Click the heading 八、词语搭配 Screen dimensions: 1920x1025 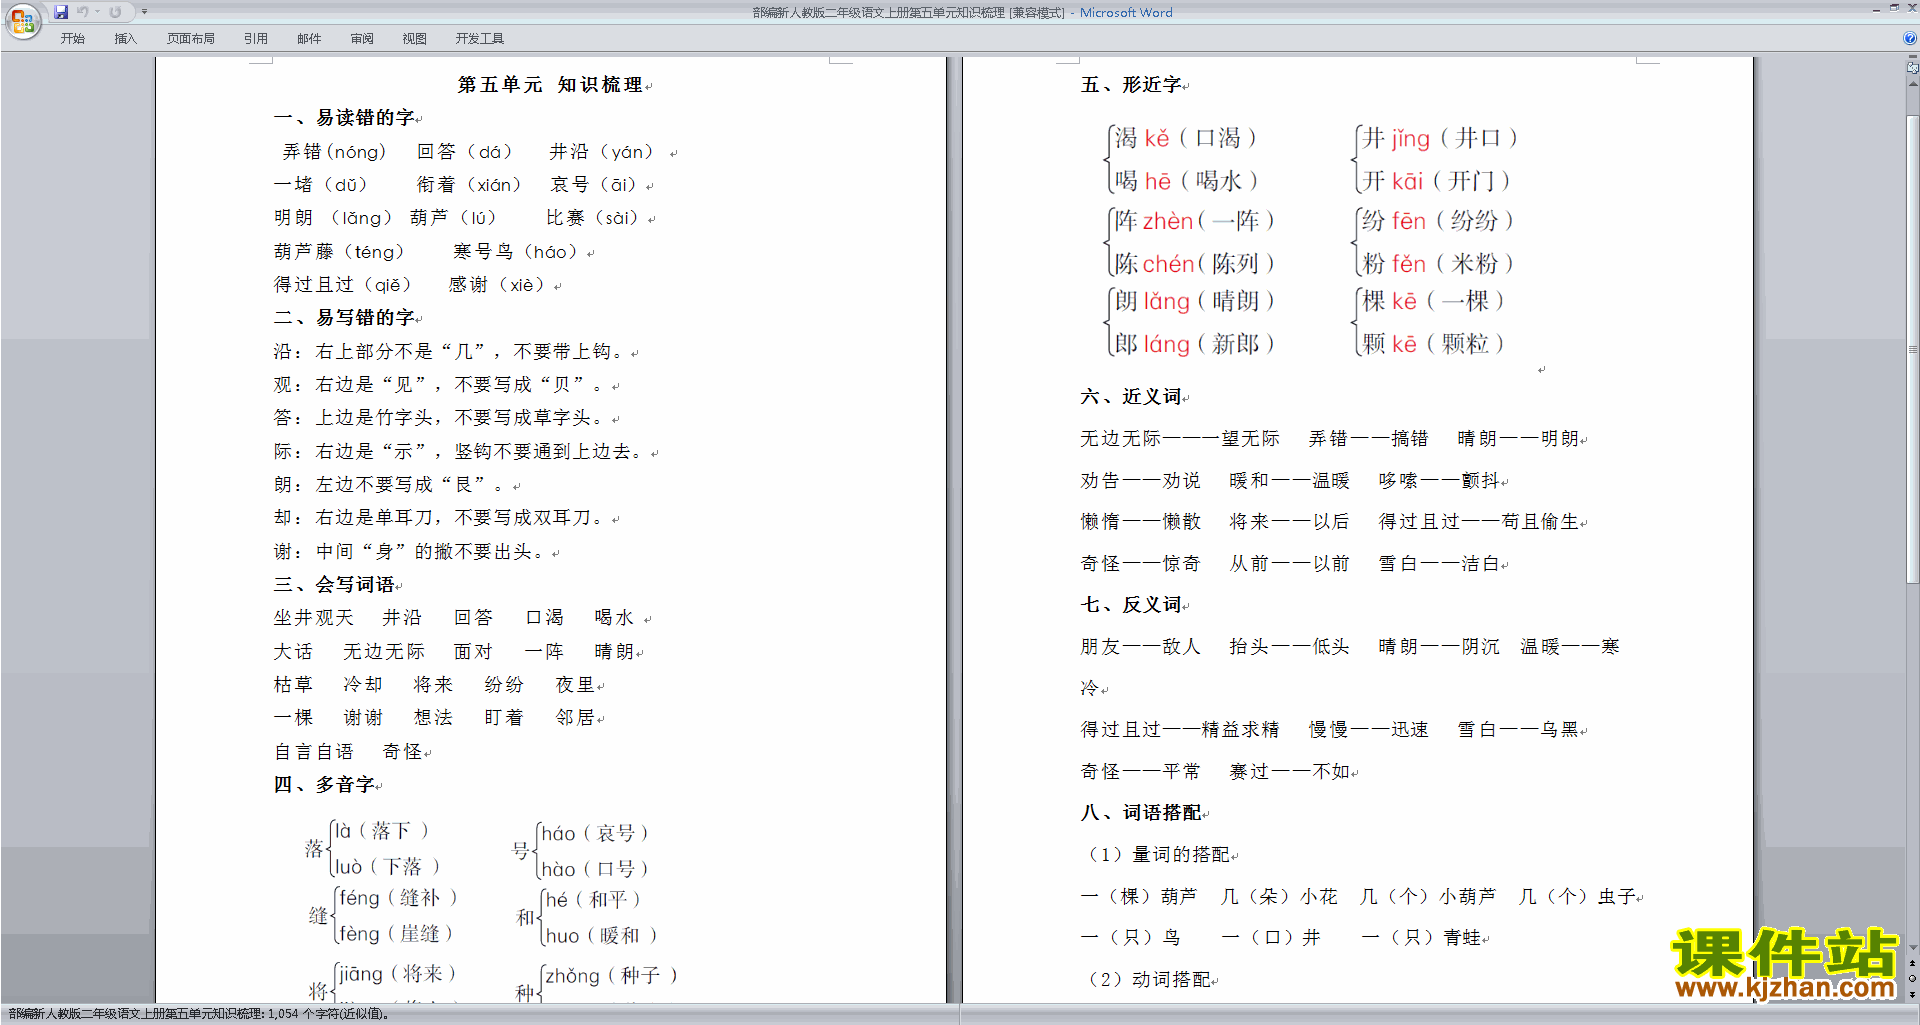pyautogui.click(x=1141, y=813)
